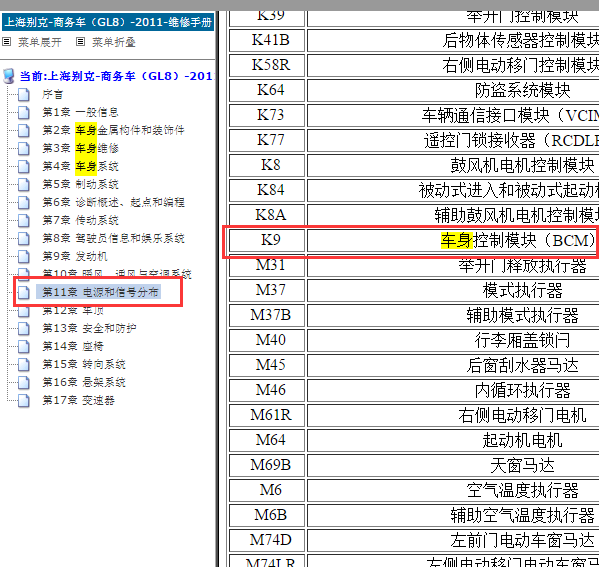Select the root node 当前:上海别克-商务车（GL8）
This screenshot has width=599, height=567.
click(x=117, y=76)
